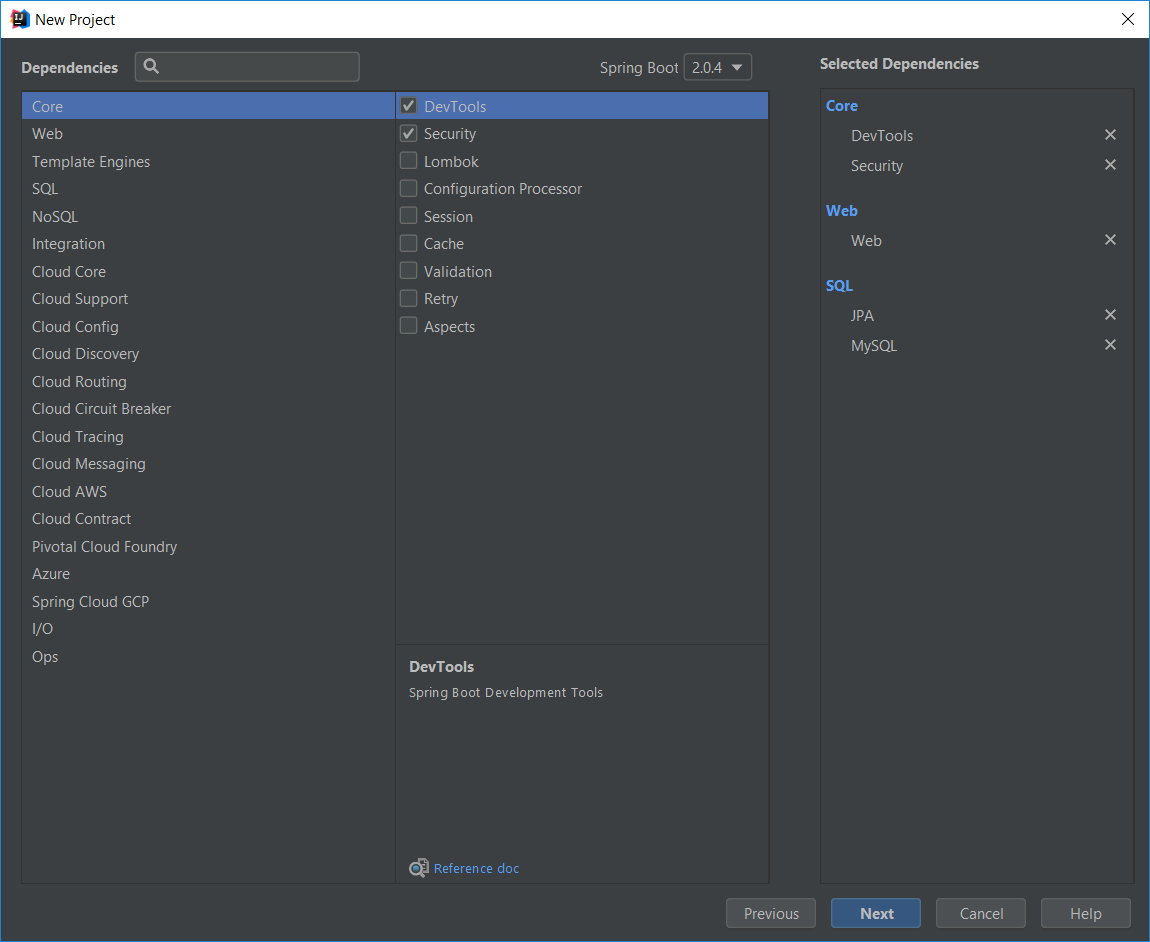The width and height of the screenshot is (1150, 942).
Task: Check Configuration Processor dependency
Action: click(x=409, y=189)
